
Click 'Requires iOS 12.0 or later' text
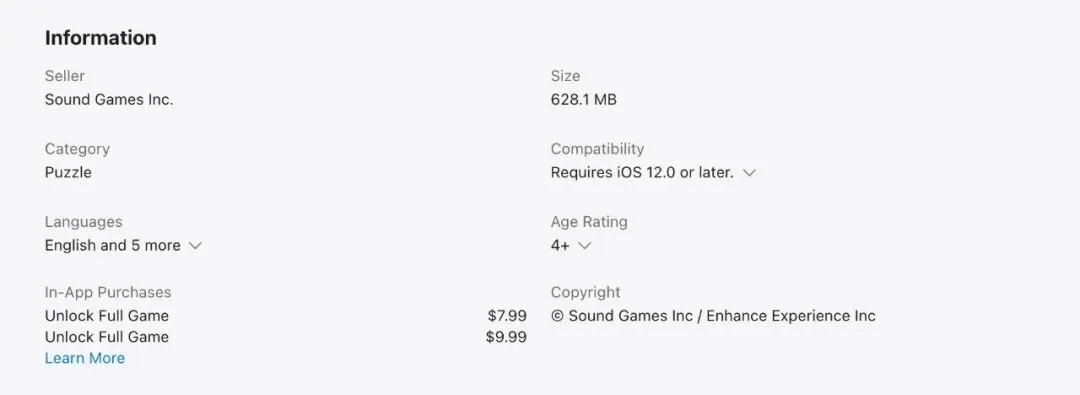[x=642, y=172]
